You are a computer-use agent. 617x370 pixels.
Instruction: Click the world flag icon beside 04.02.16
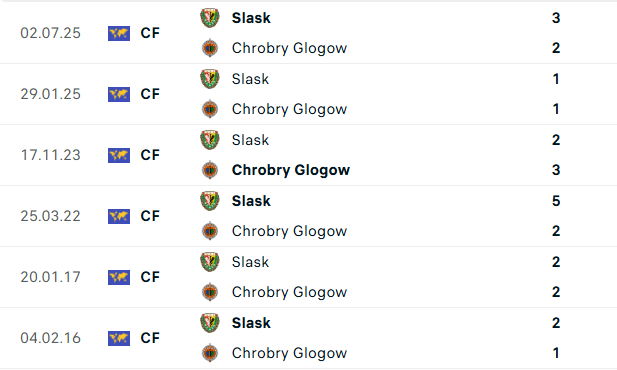[119, 339]
